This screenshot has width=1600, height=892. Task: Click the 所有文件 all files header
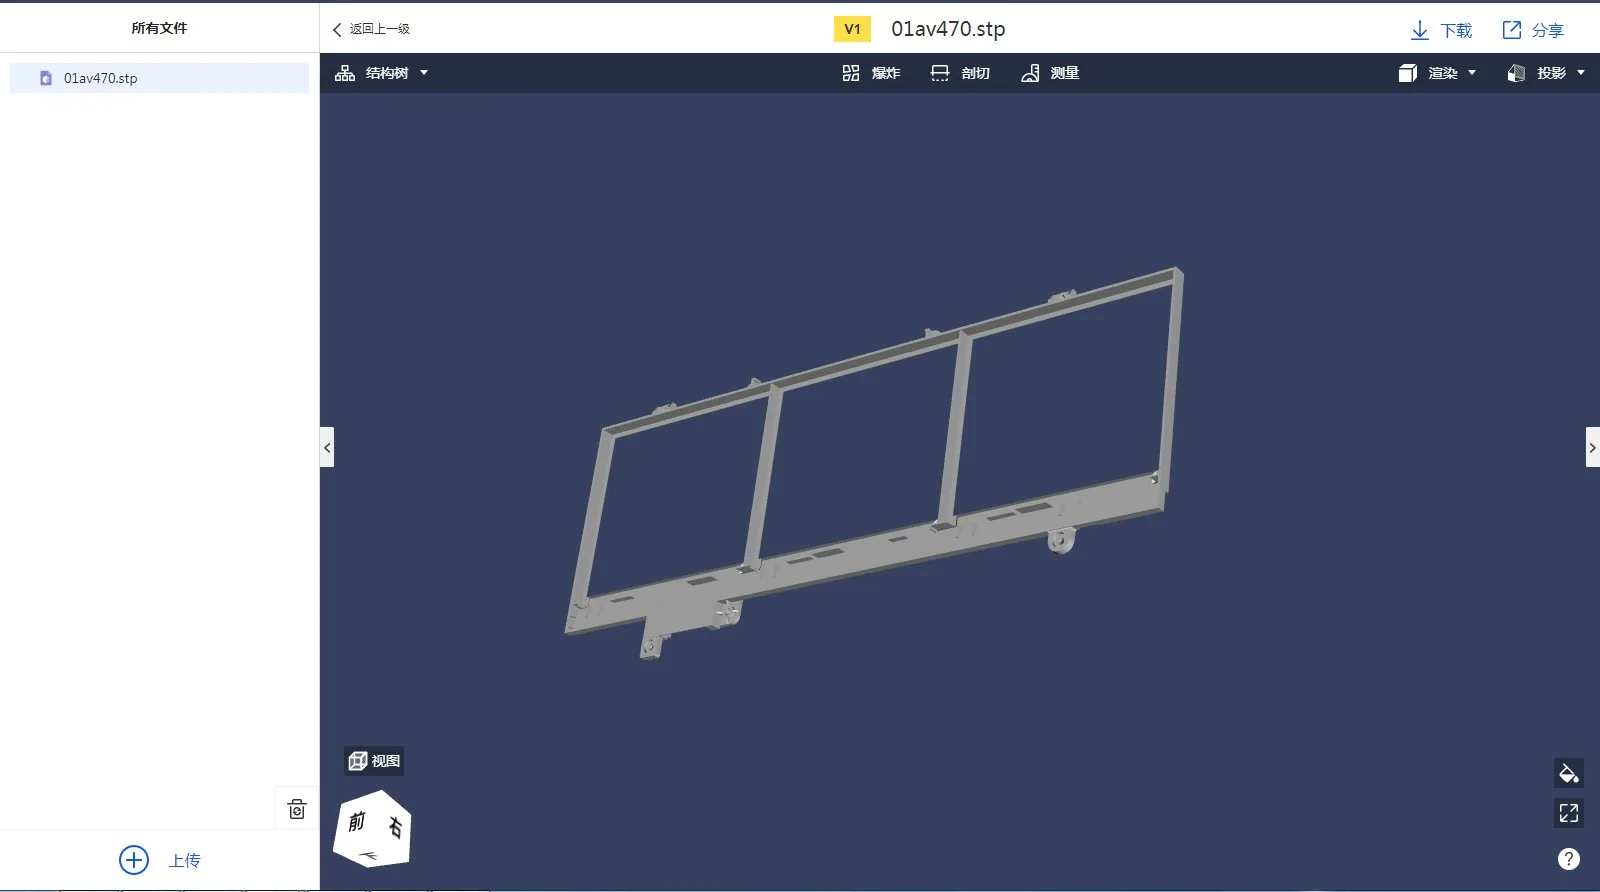coord(159,28)
